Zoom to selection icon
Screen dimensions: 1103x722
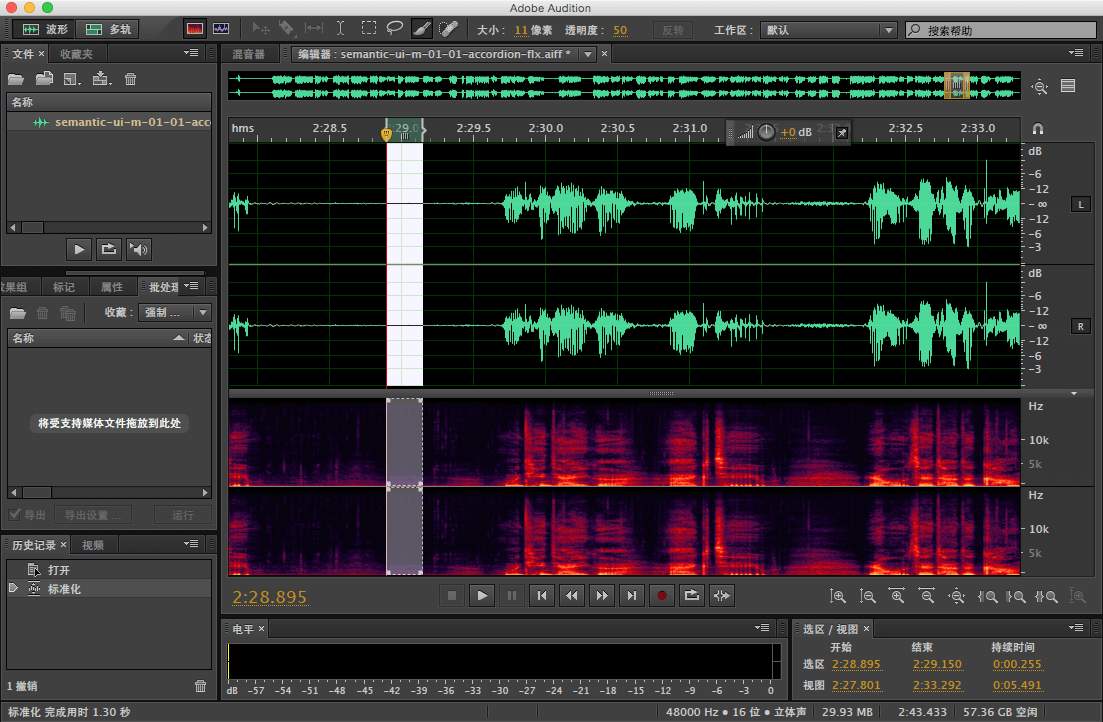[x=1047, y=596]
